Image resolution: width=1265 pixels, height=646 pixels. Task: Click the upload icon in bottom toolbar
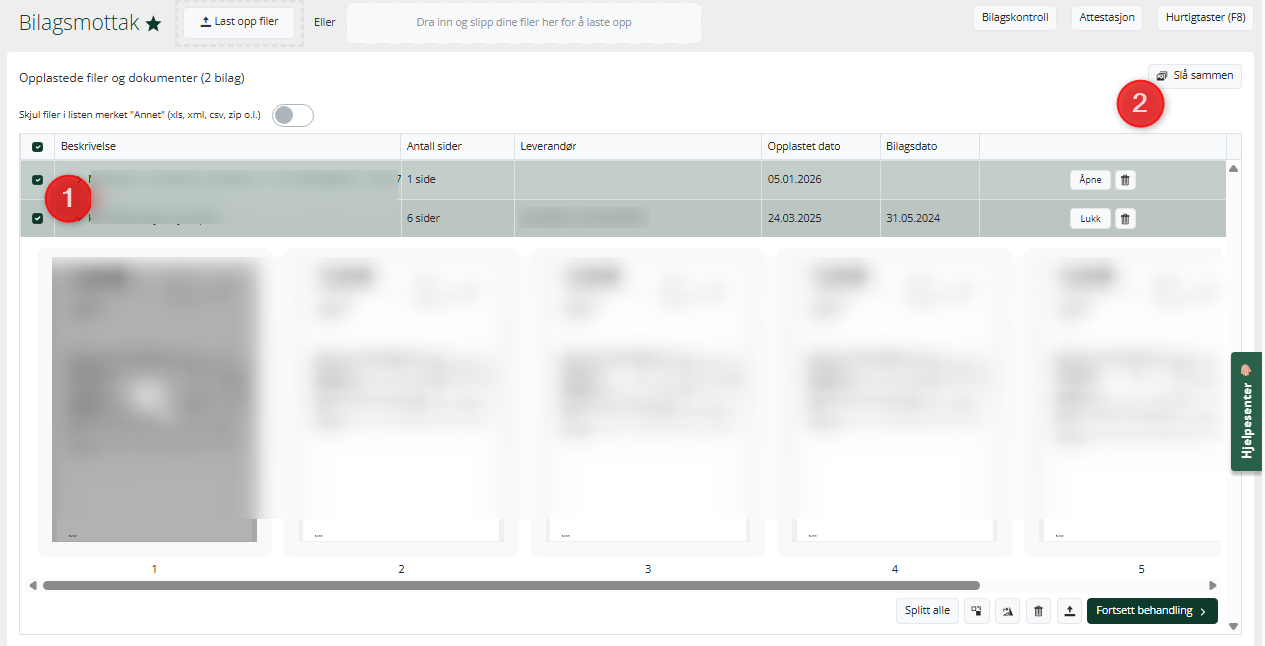click(x=1069, y=611)
